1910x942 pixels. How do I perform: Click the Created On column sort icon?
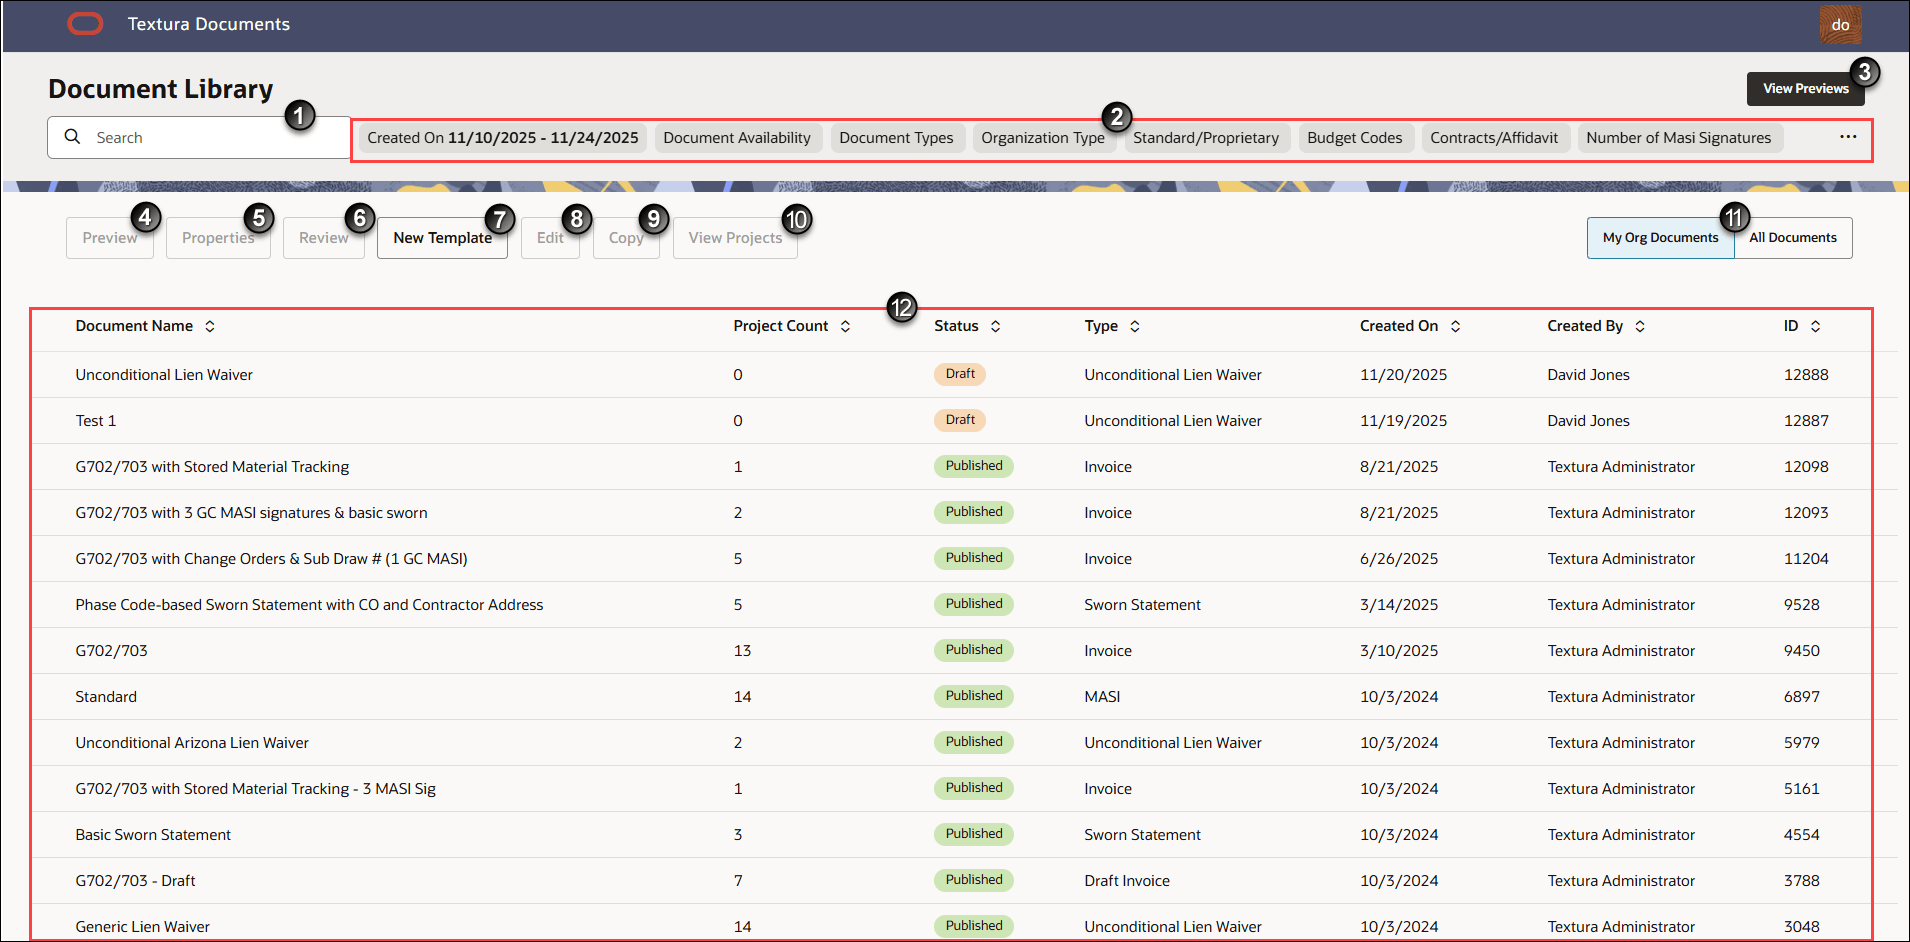pos(1456,325)
